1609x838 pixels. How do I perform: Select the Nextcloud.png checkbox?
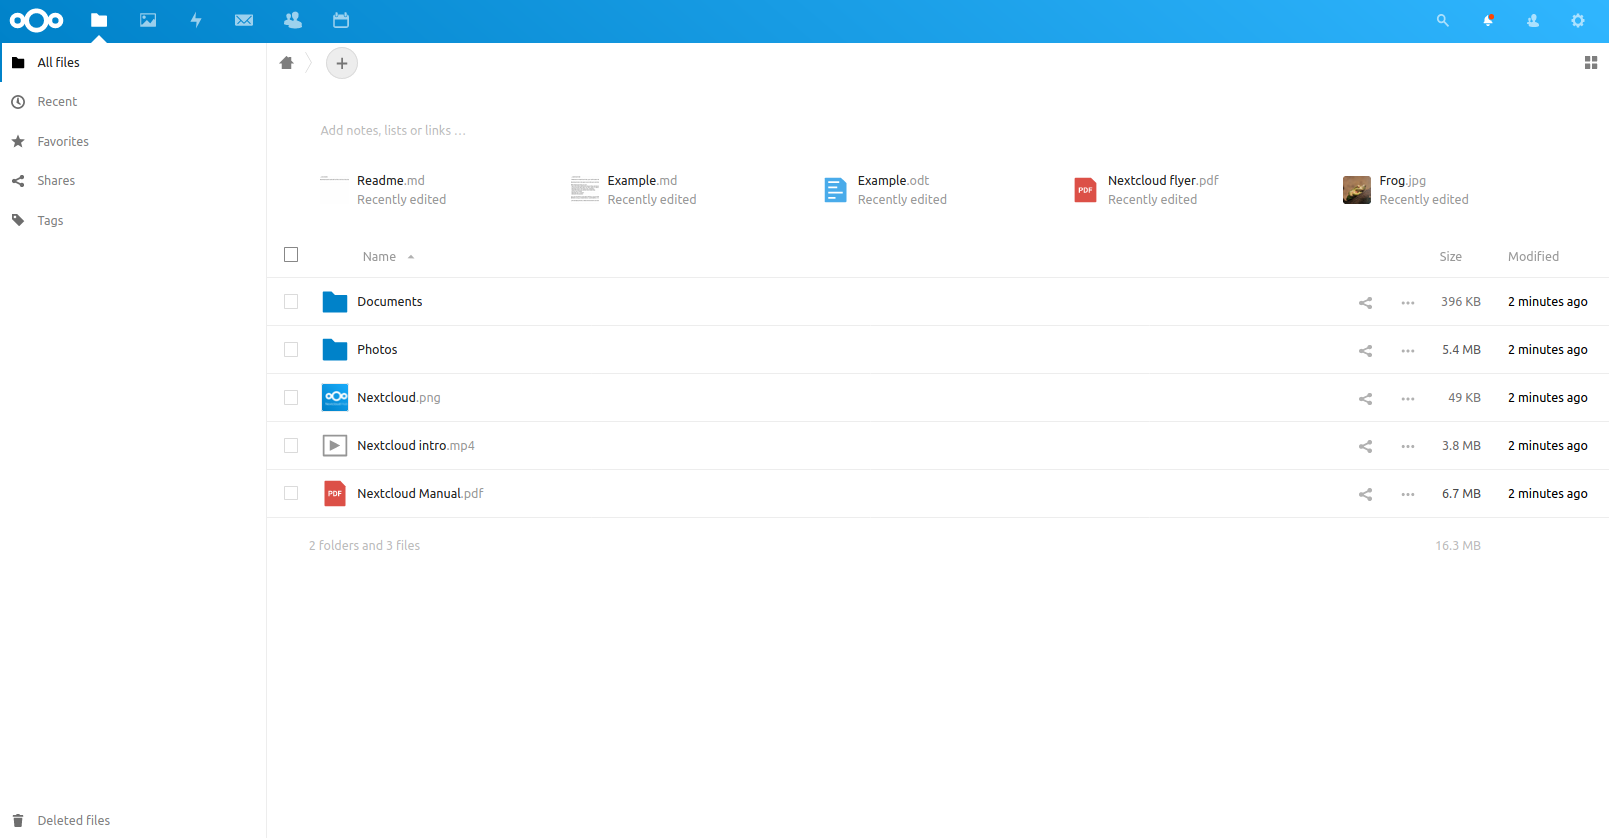(291, 398)
